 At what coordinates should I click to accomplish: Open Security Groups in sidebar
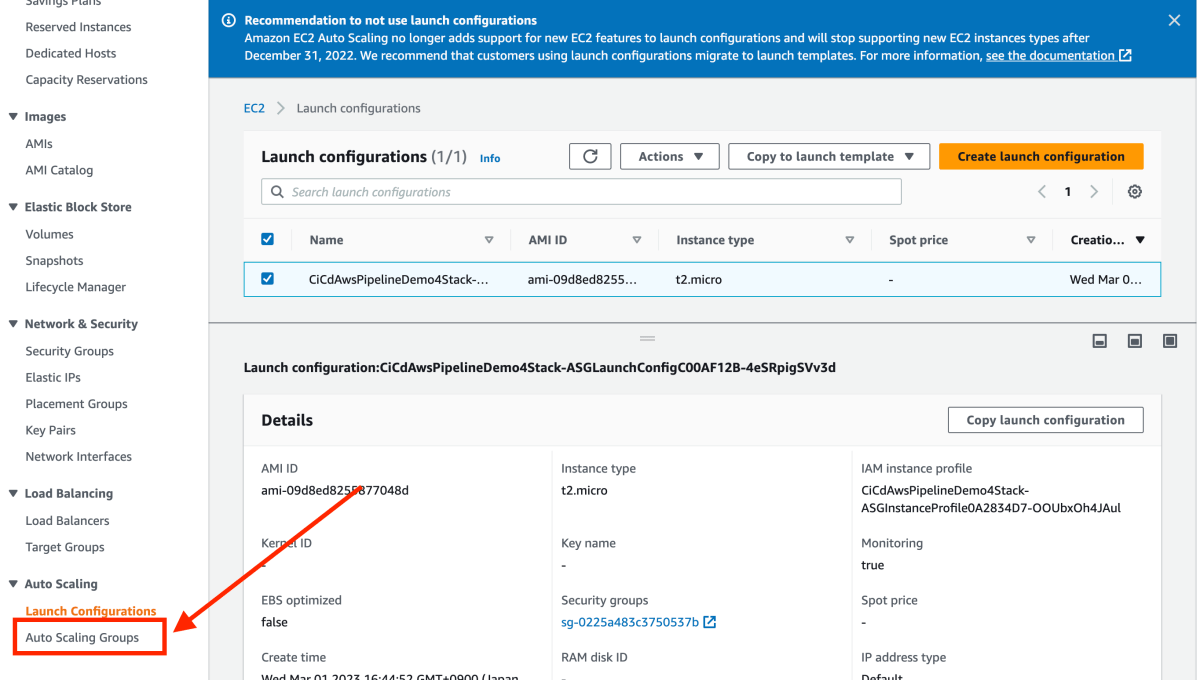tap(69, 351)
